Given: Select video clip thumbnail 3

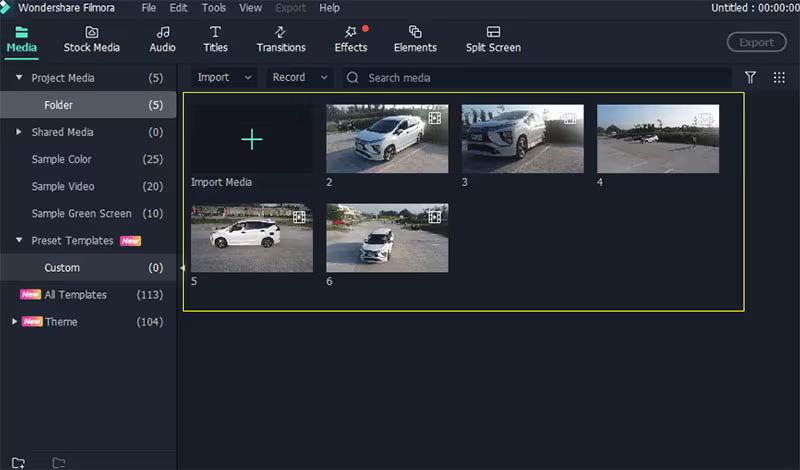Looking at the screenshot, I should pos(522,139).
